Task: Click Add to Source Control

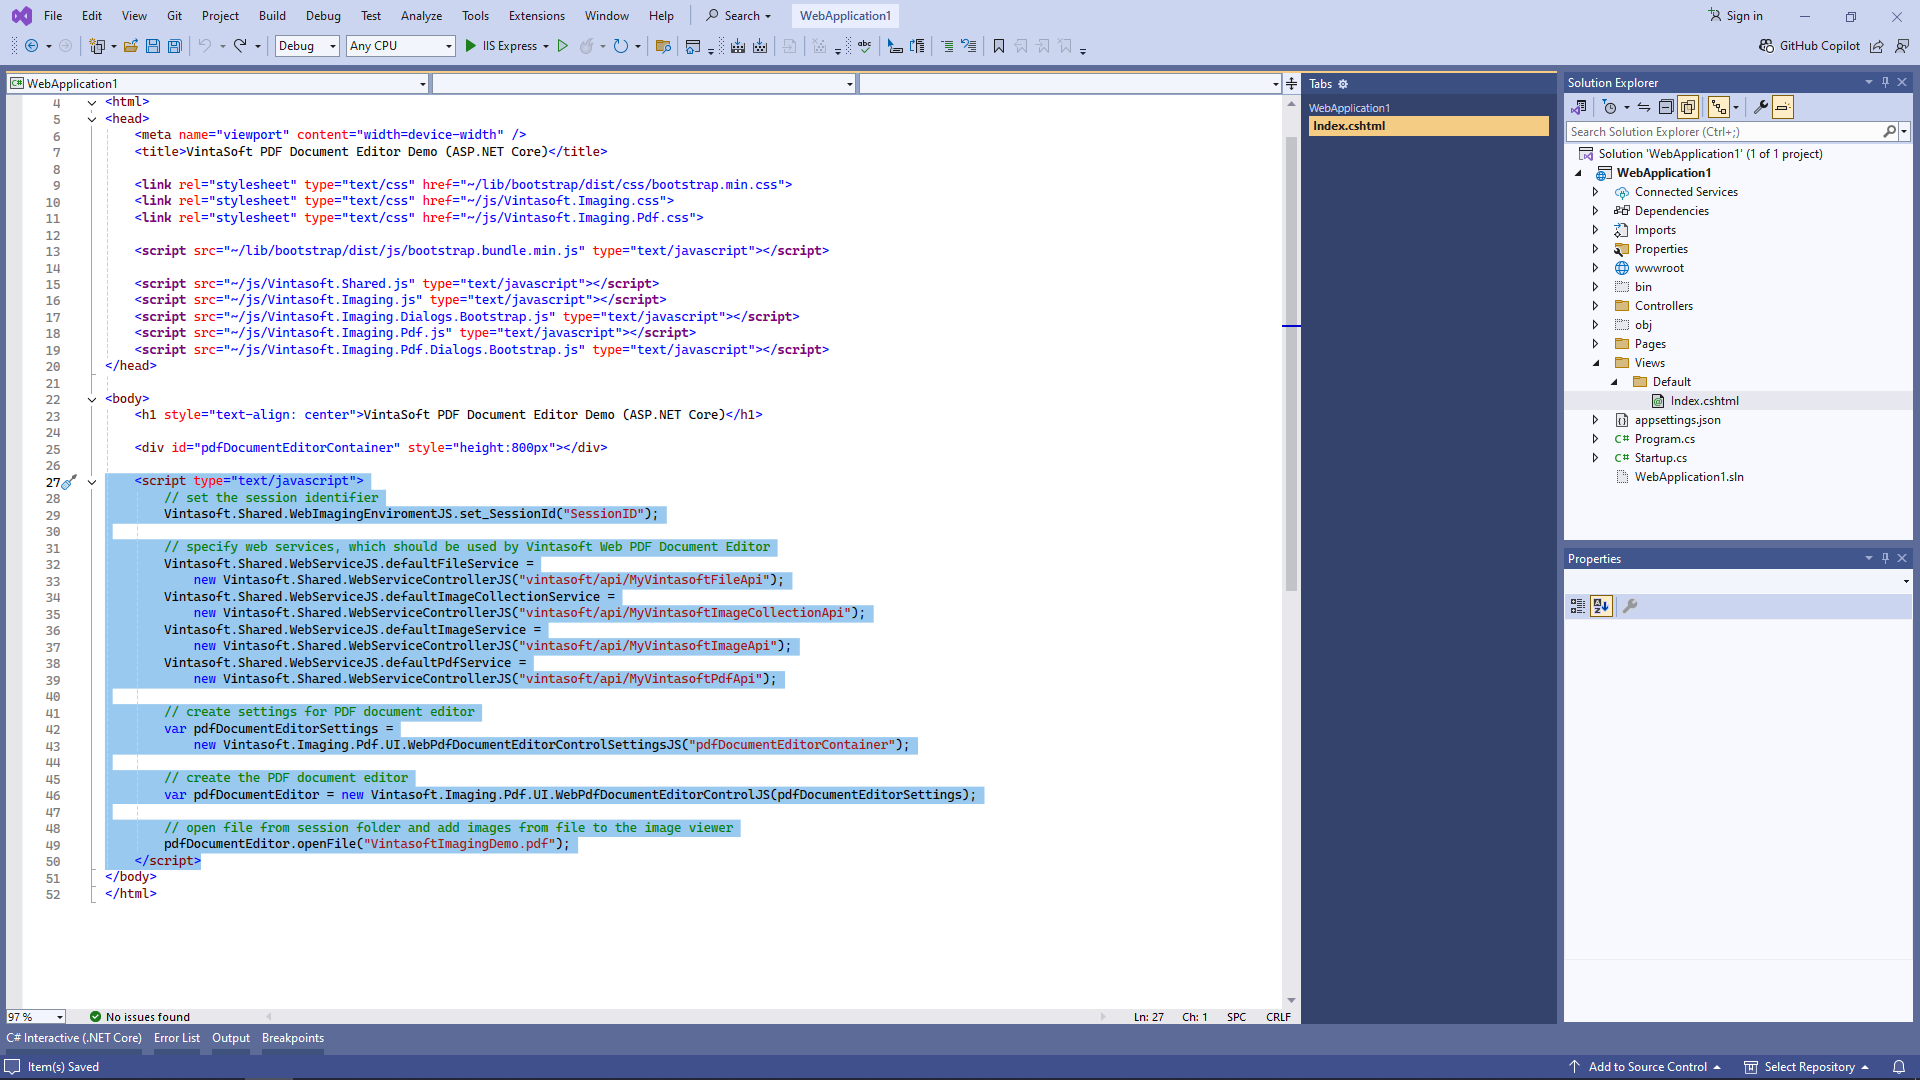Action: [x=1647, y=1067]
